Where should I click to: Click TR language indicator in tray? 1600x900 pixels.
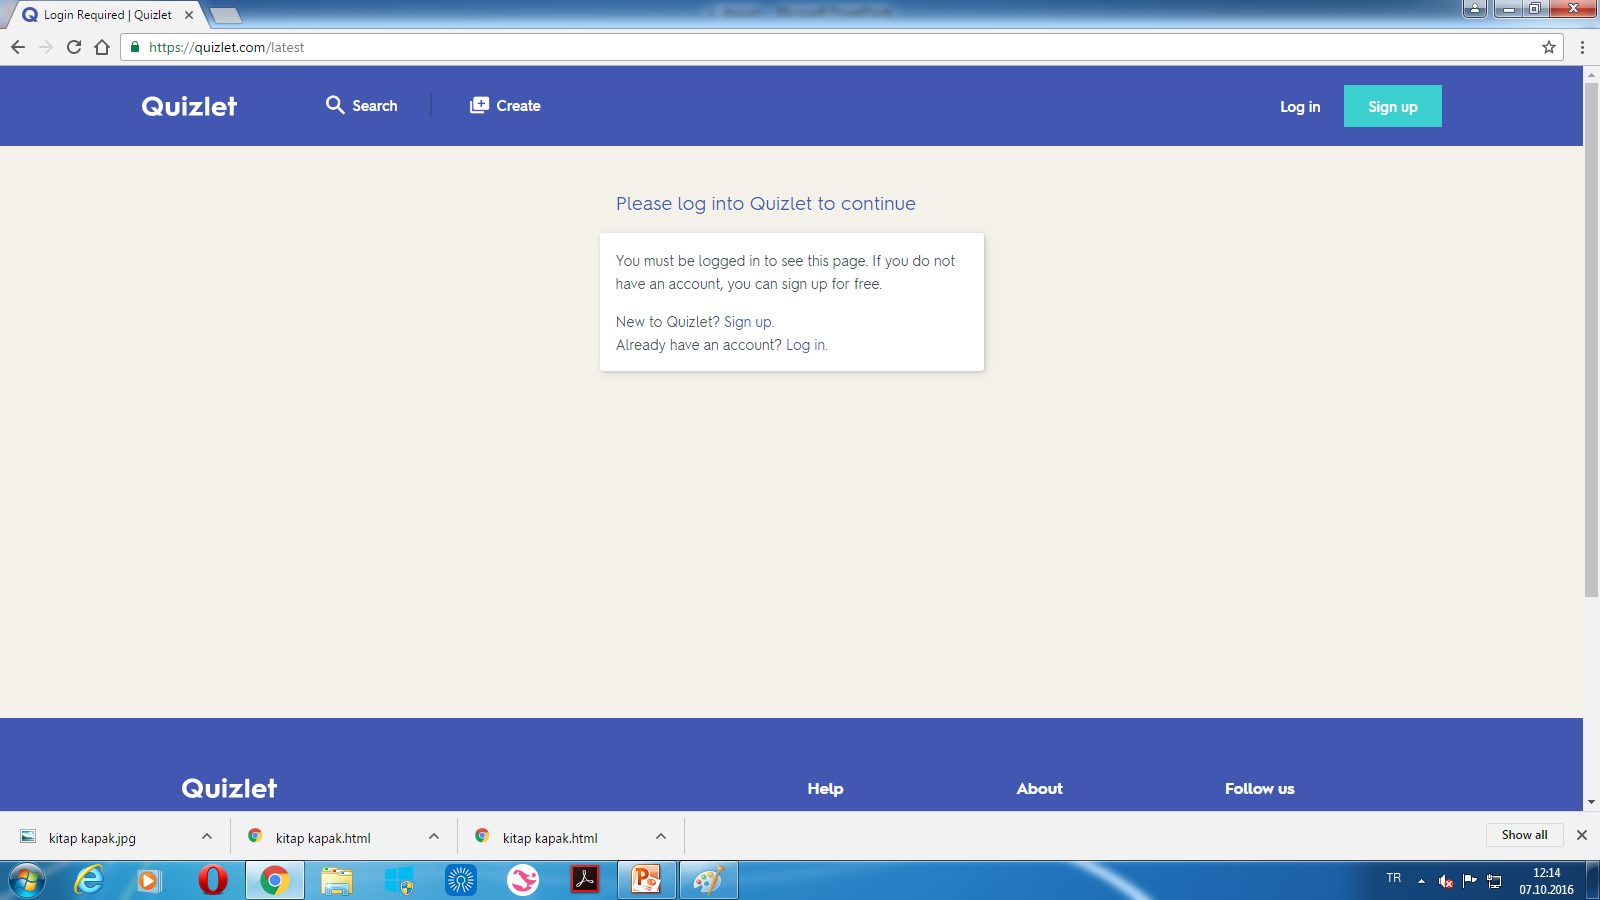(x=1394, y=878)
